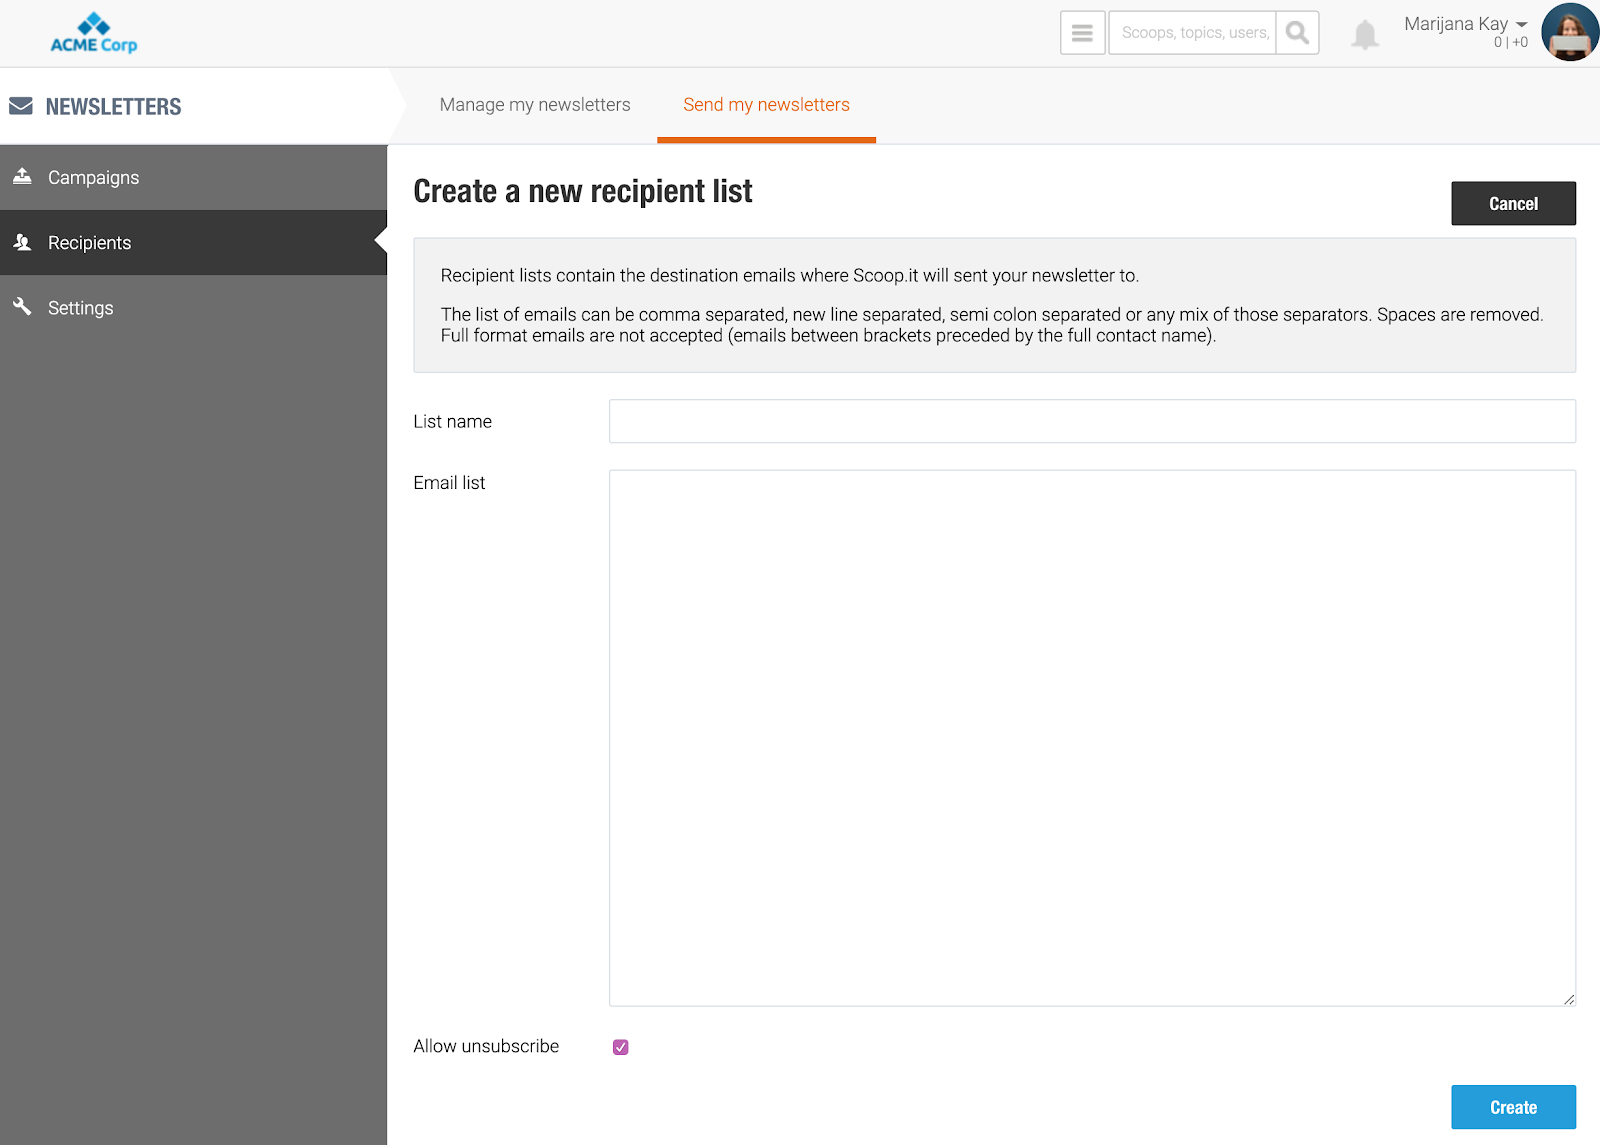The width and height of the screenshot is (1600, 1145).
Task: Select Recipients in the sidebar
Action: (194, 242)
